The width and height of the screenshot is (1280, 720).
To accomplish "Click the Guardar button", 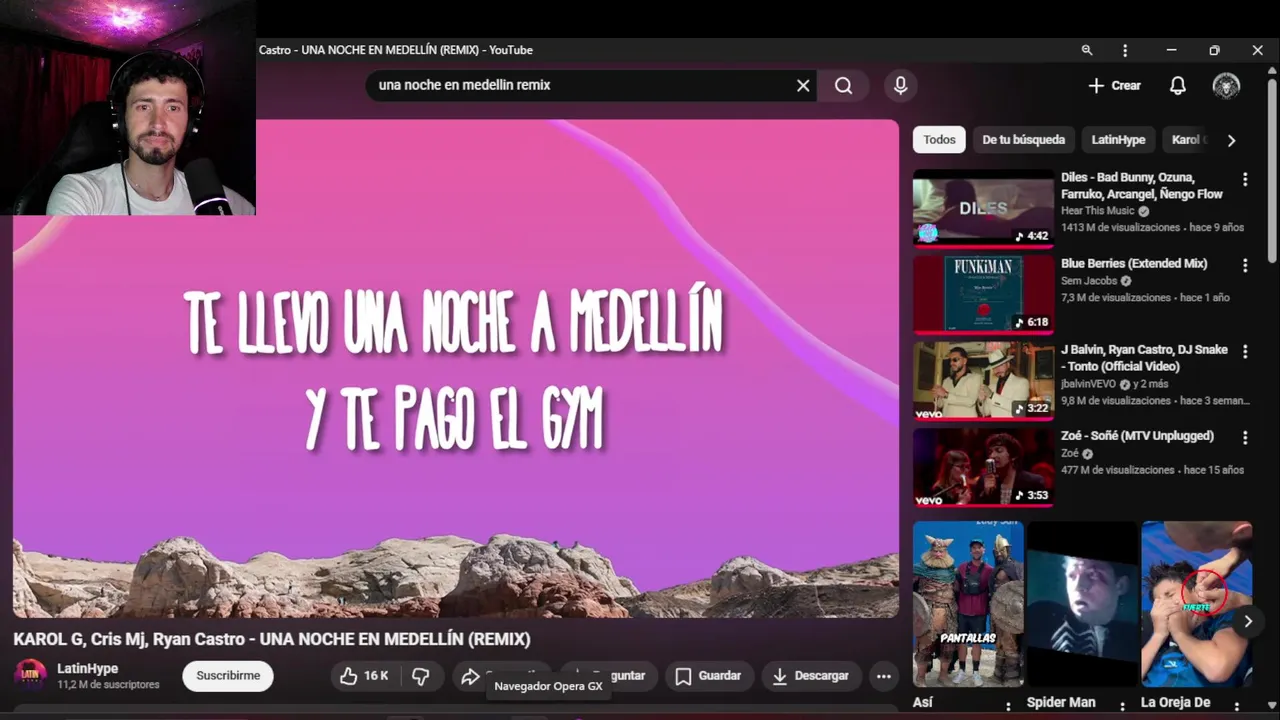I will tap(708, 676).
